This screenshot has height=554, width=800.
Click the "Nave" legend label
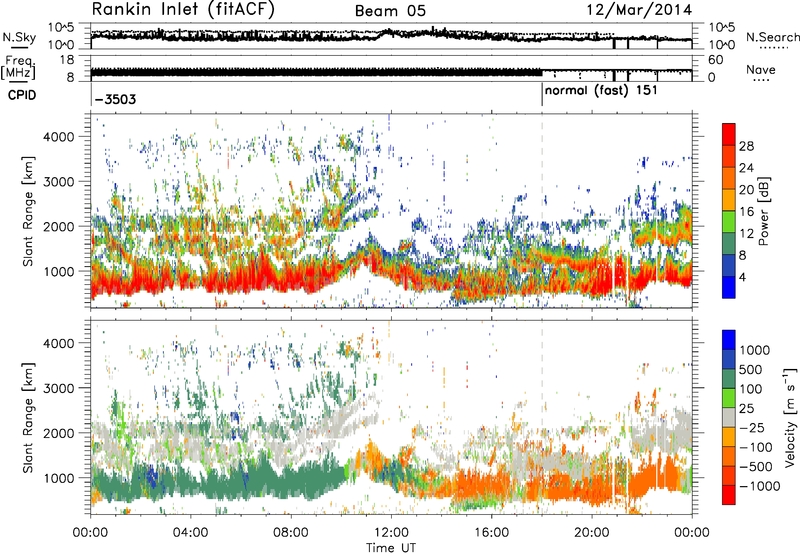coord(761,70)
